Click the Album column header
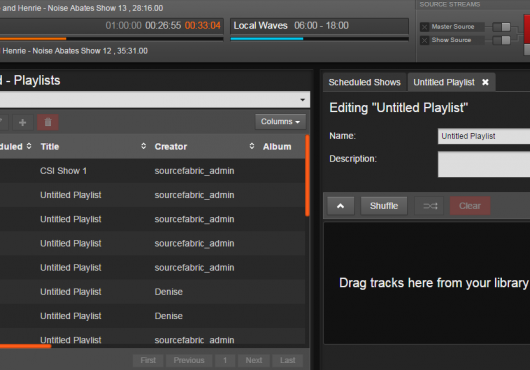The width and height of the screenshot is (530, 370). tap(277, 147)
